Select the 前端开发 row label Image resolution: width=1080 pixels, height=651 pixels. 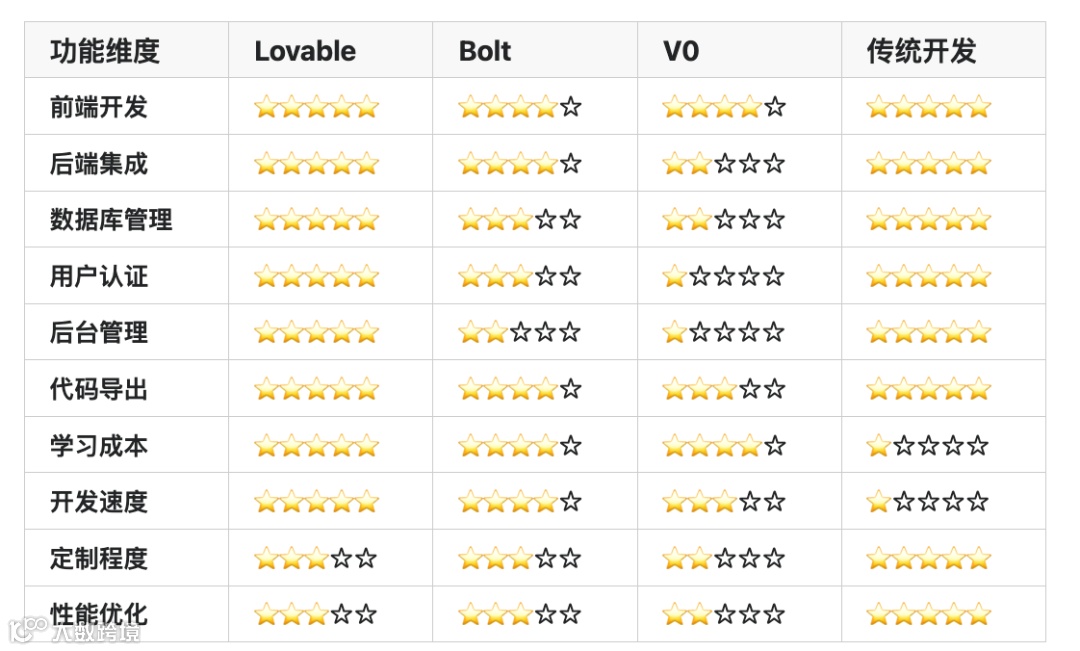pos(99,107)
